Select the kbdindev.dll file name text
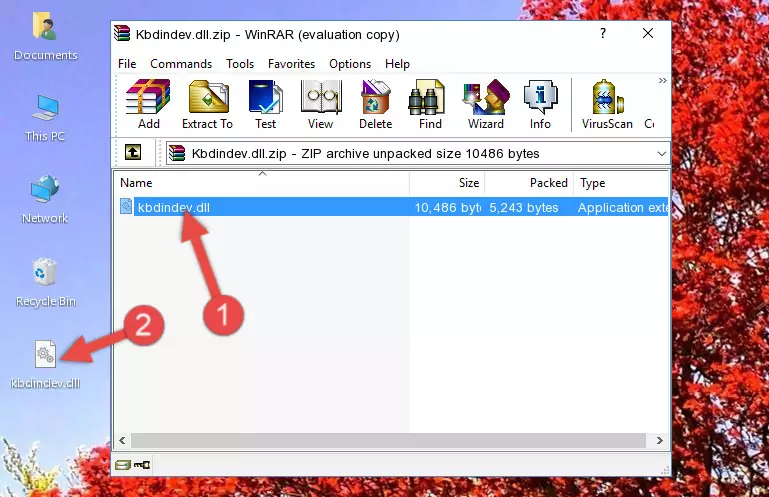This screenshot has height=497, width=769. pyautogui.click(x=174, y=207)
